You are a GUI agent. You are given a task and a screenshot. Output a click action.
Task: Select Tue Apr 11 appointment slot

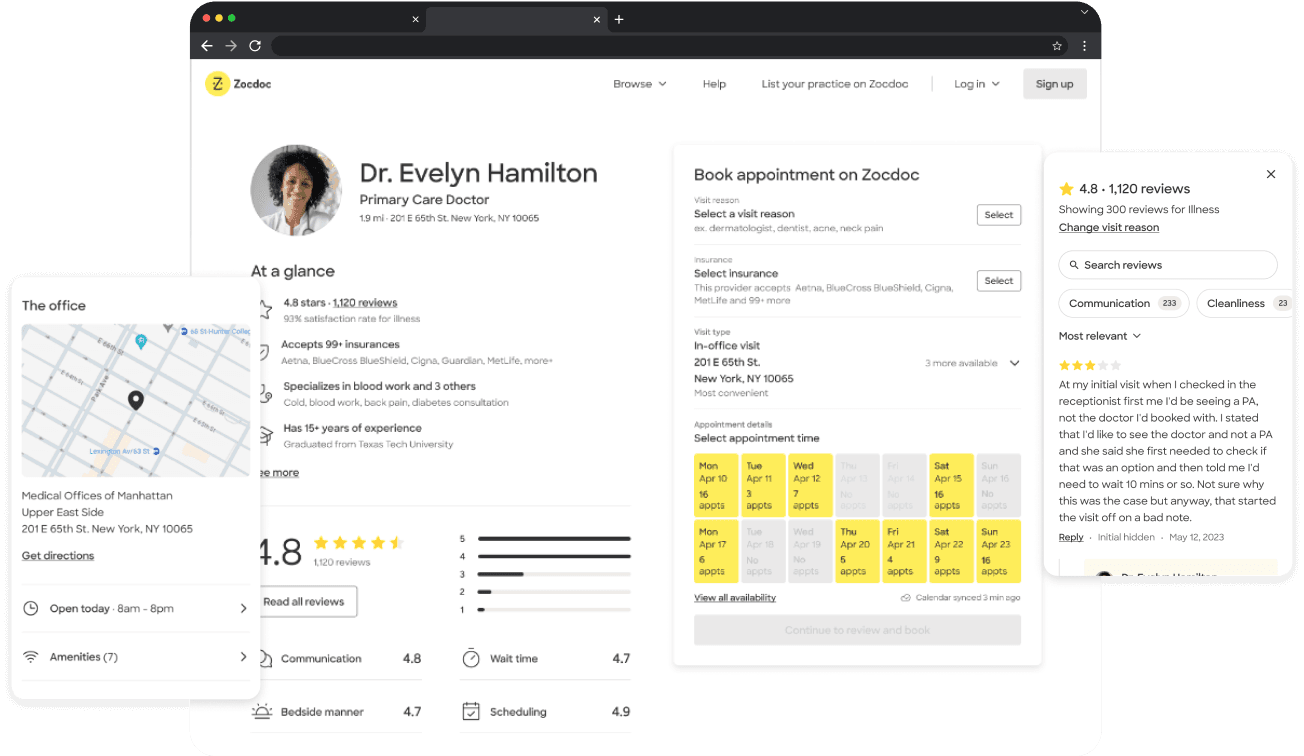click(763, 486)
